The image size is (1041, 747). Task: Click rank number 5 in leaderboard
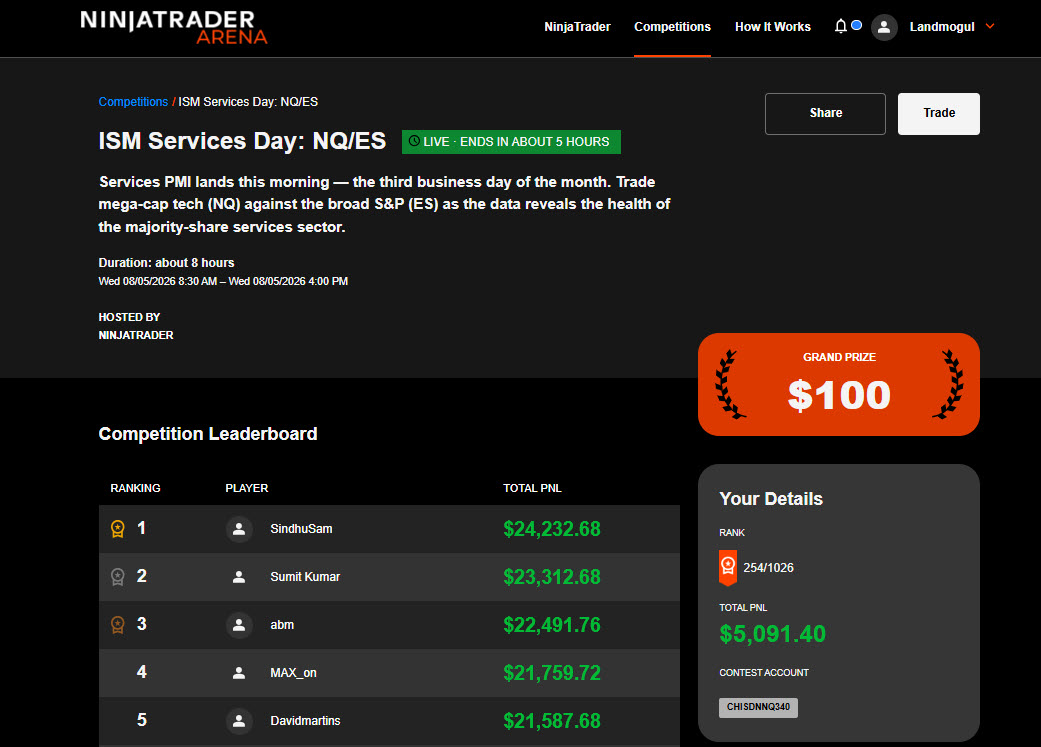click(x=141, y=720)
